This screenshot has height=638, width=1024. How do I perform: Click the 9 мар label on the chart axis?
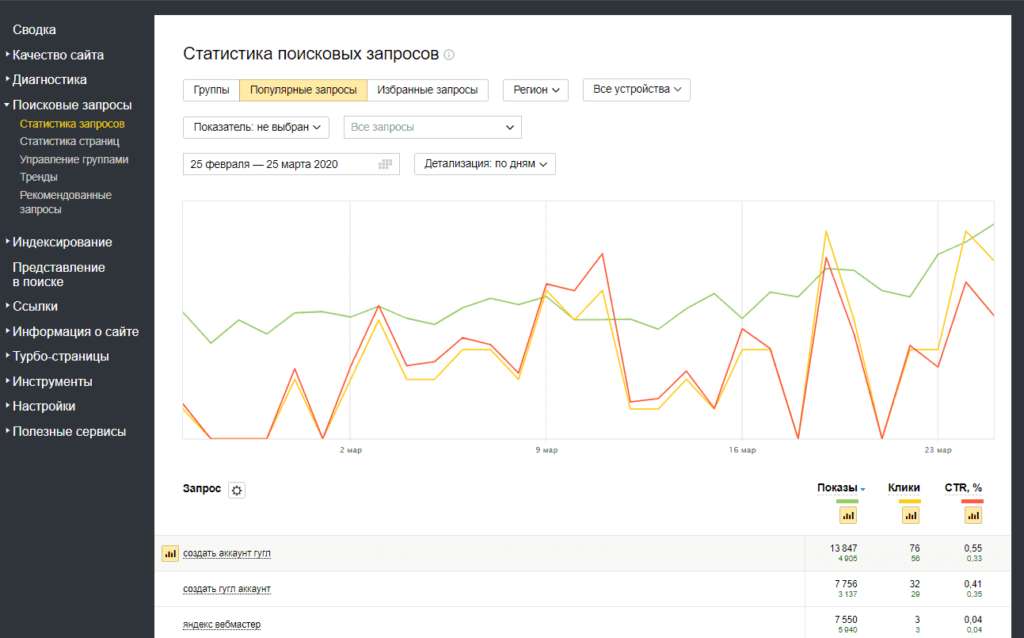(547, 450)
